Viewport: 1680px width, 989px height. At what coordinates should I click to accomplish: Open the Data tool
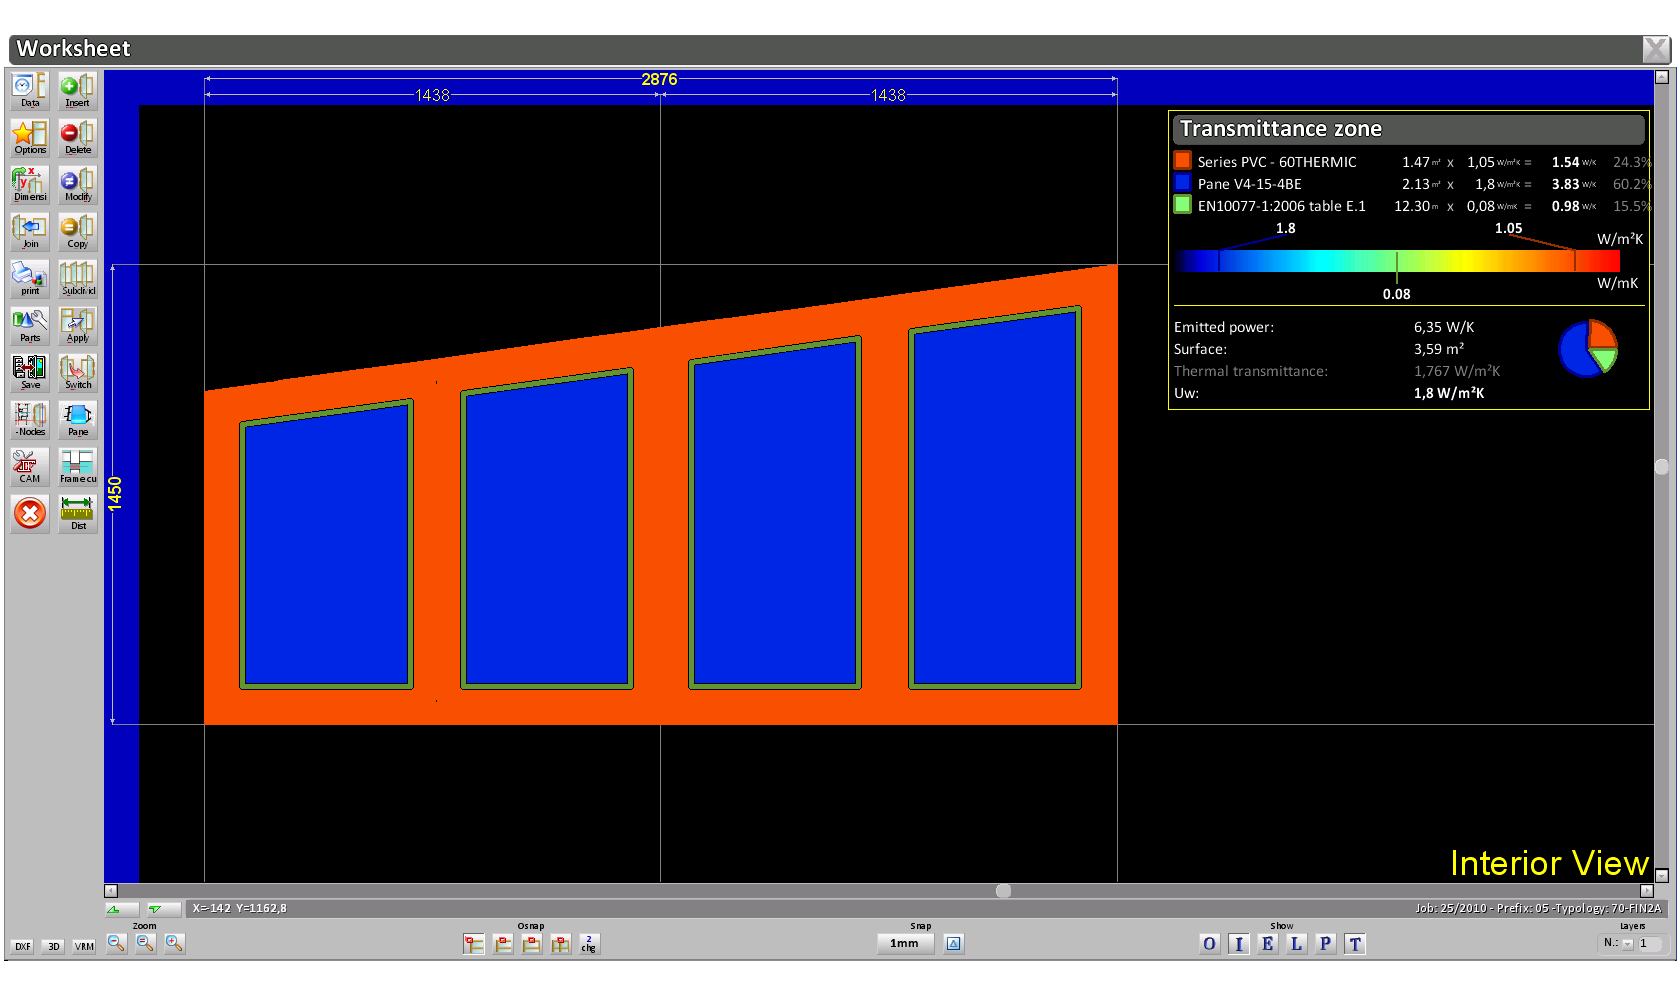click(30, 90)
